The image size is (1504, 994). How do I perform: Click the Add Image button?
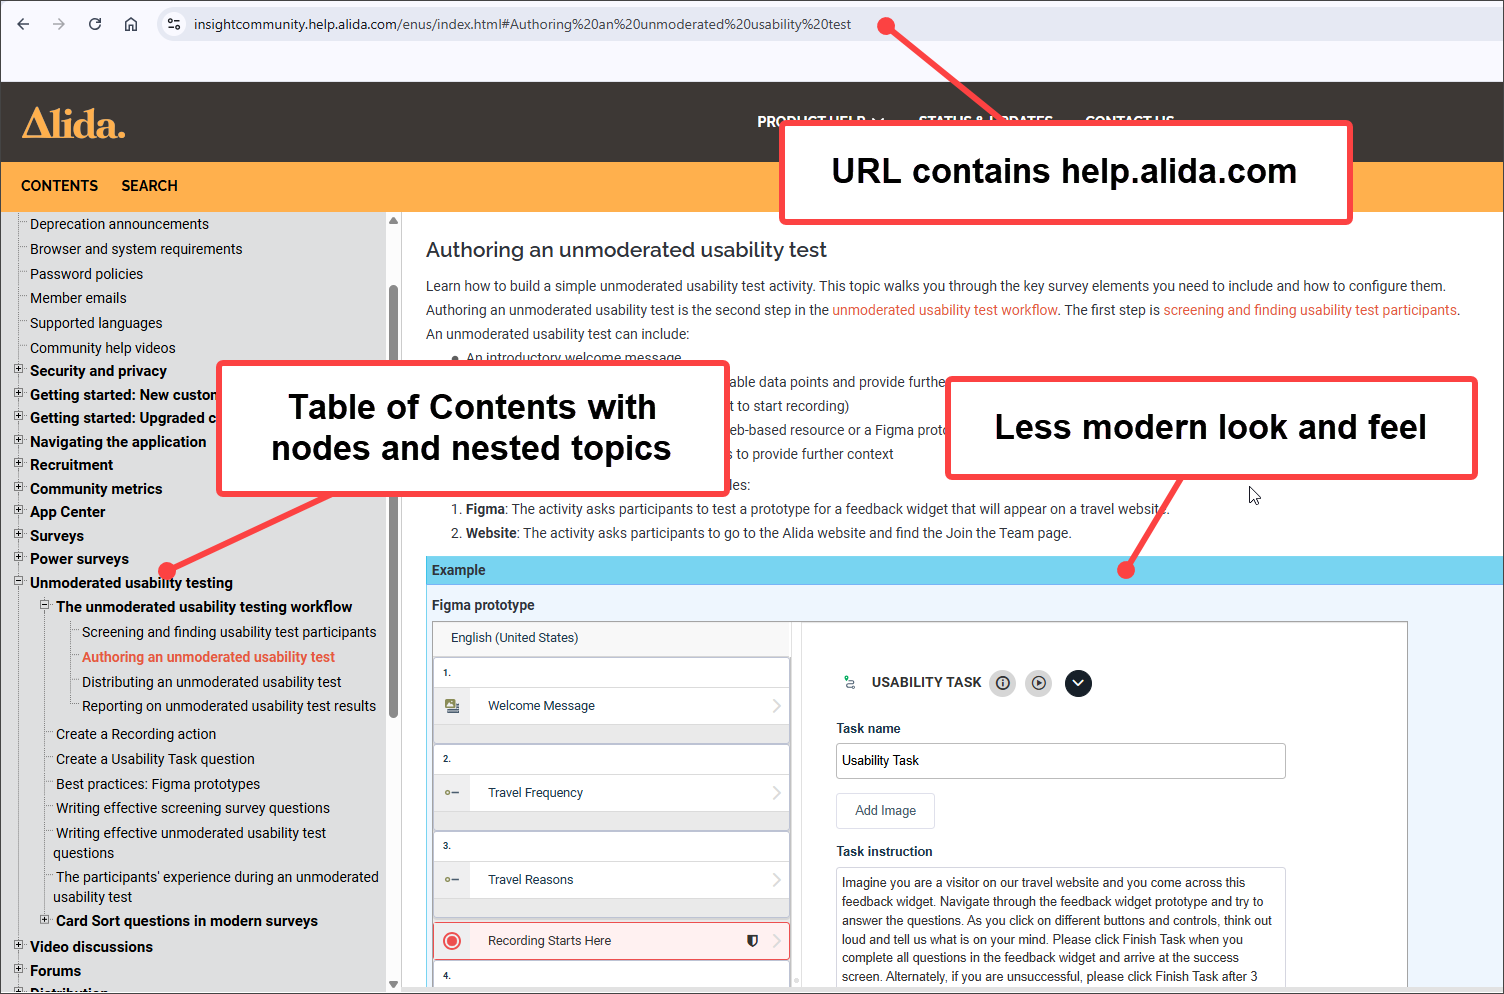(x=885, y=811)
